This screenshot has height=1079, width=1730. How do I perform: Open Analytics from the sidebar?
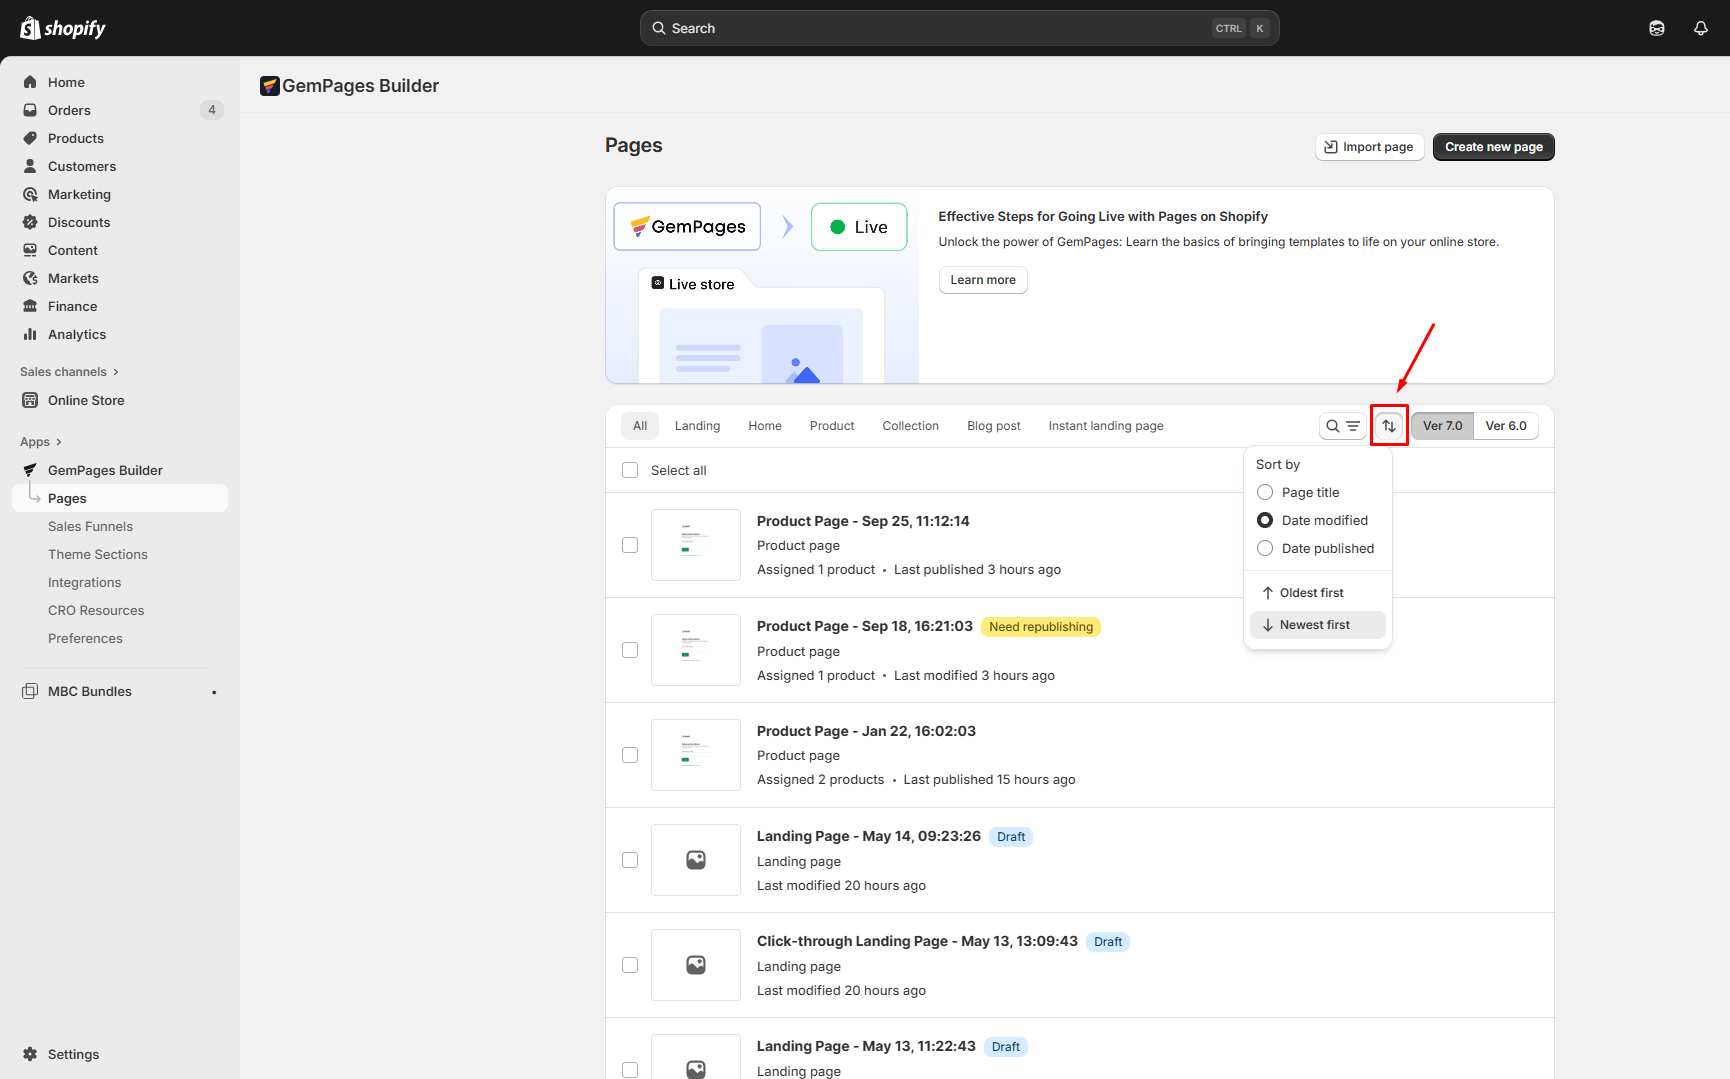75,334
